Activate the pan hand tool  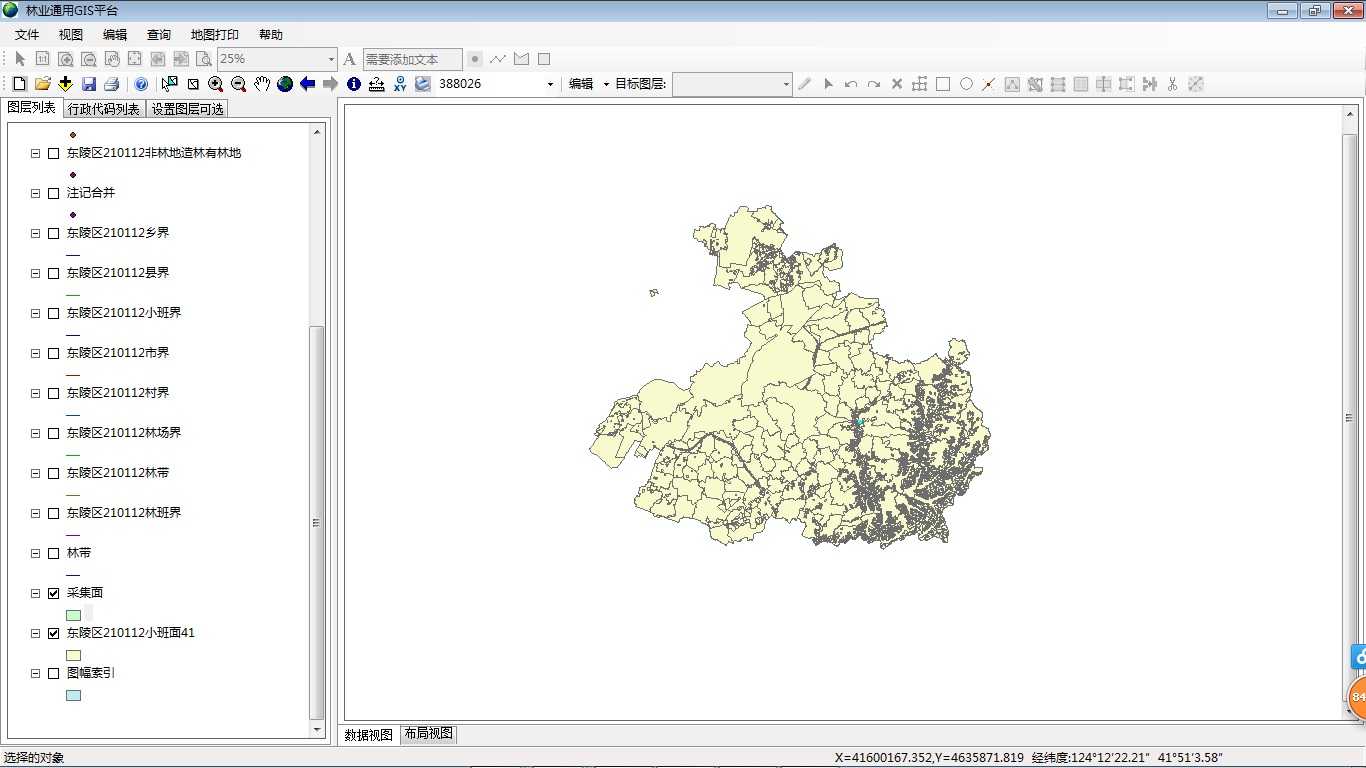(262, 84)
